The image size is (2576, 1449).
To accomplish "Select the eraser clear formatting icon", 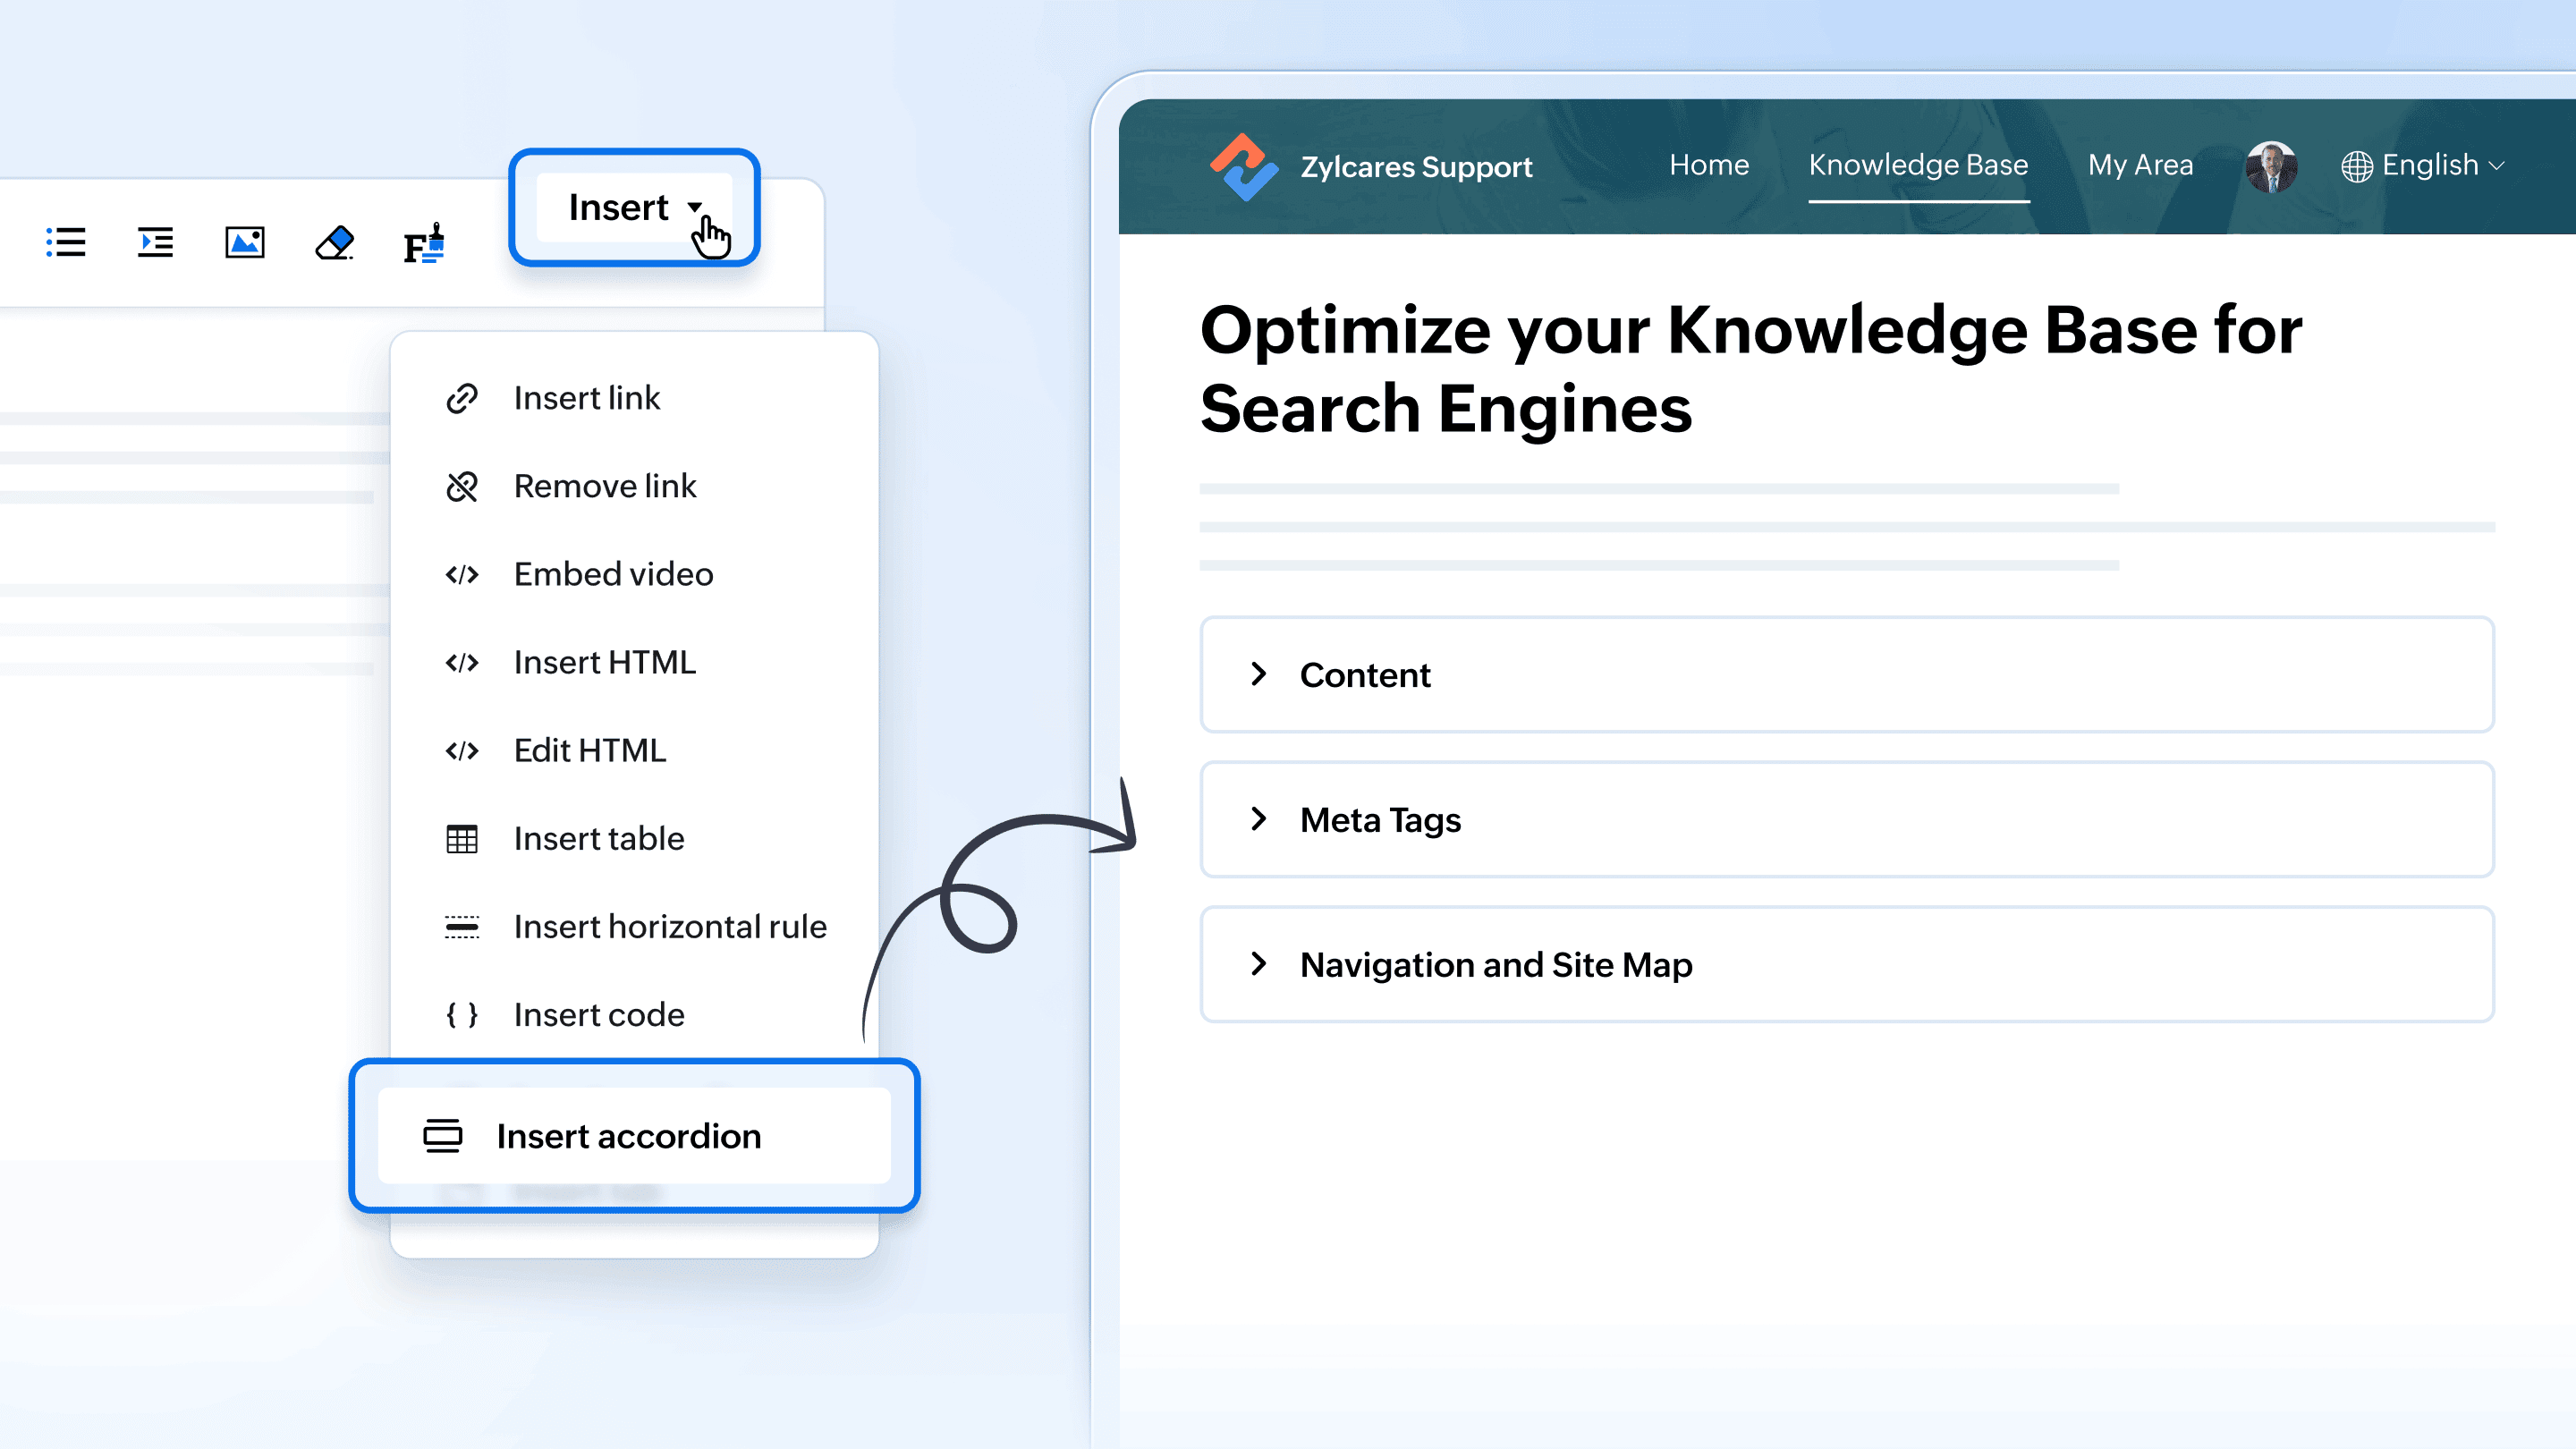I will [x=334, y=242].
